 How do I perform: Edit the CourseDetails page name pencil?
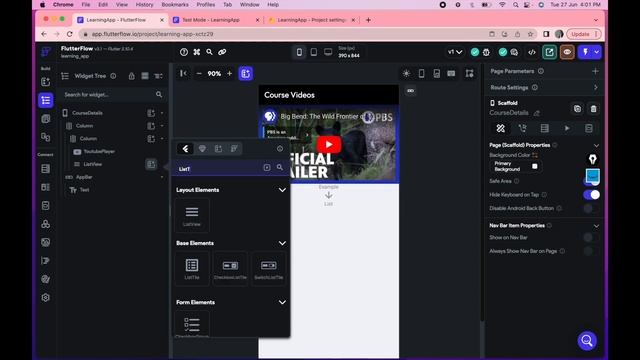(537, 113)
